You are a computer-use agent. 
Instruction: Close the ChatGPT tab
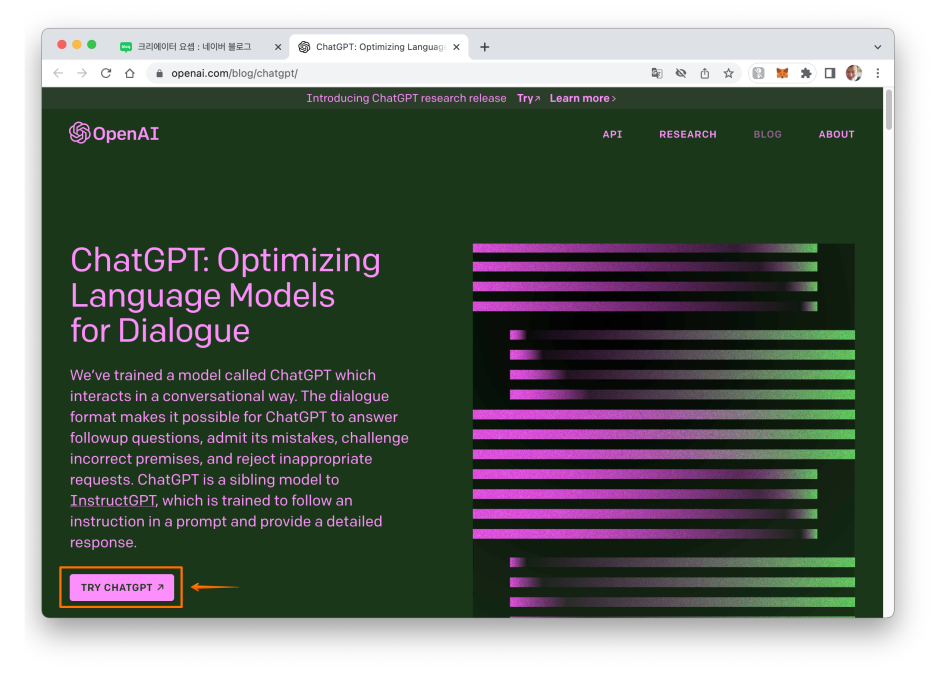click(x=456, y=47)
